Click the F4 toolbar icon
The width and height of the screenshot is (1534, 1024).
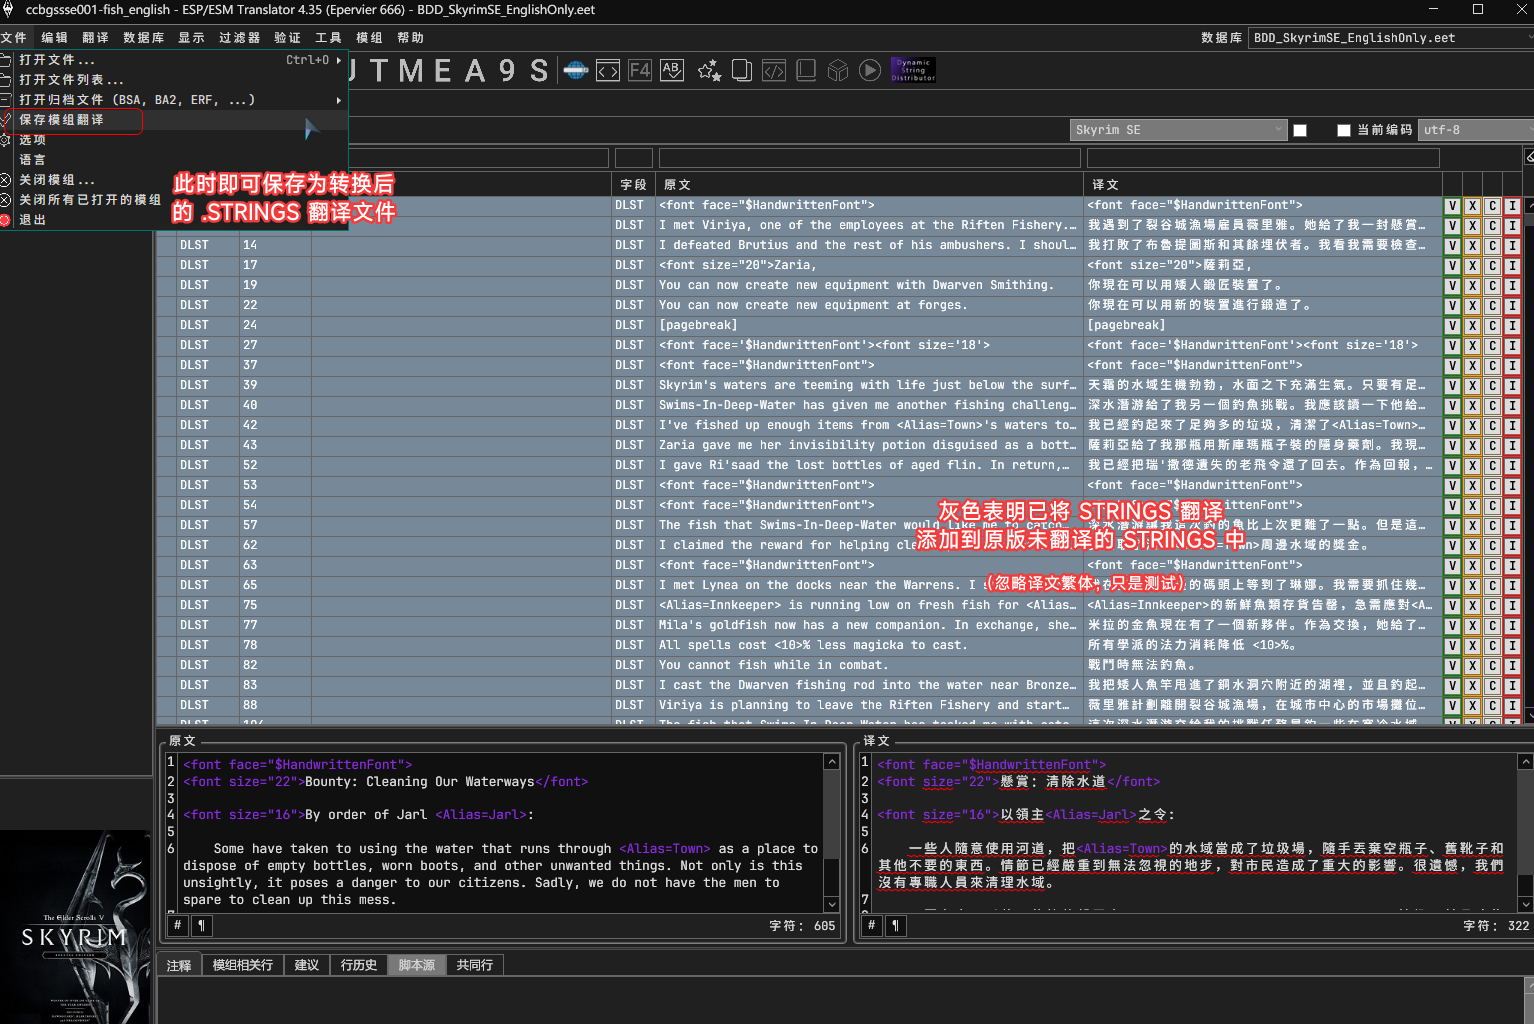(640, 70)
